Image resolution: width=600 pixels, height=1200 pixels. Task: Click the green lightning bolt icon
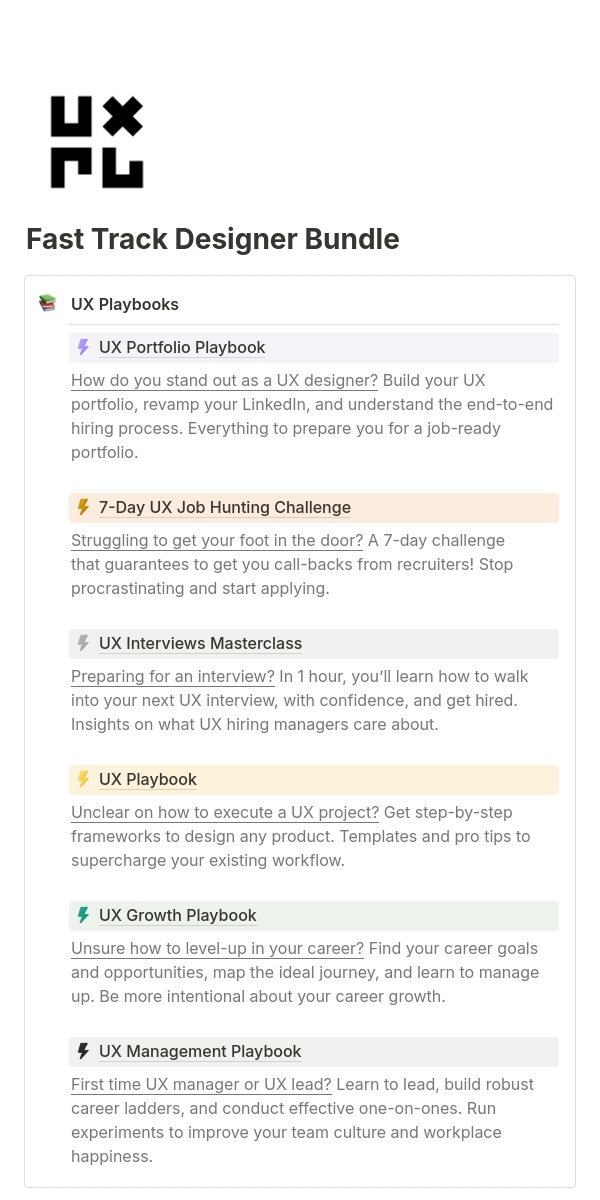pyautogui.click(x=83, y=916)
